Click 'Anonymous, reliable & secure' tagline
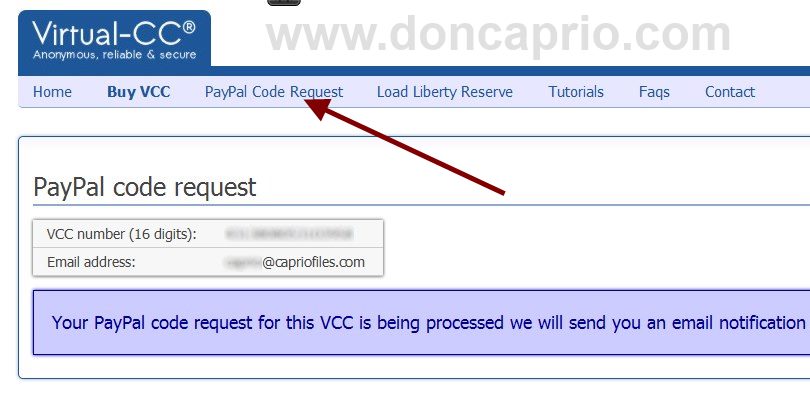The width and height of the screenshot is (810, 401). (115, 55)
